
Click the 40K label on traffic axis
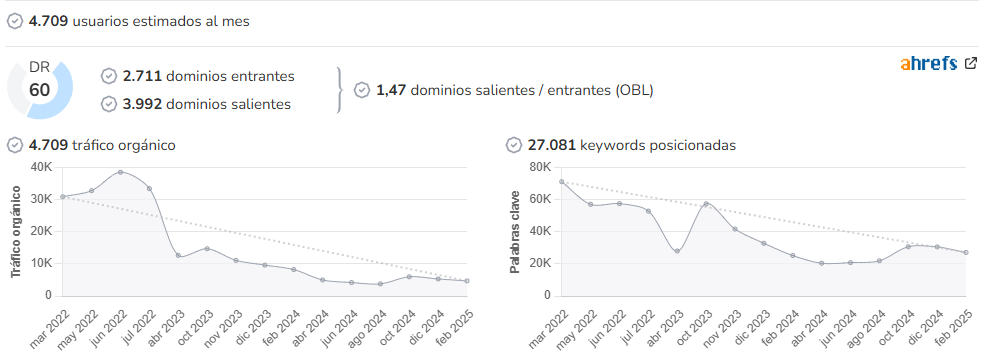(x=41, y=167)
